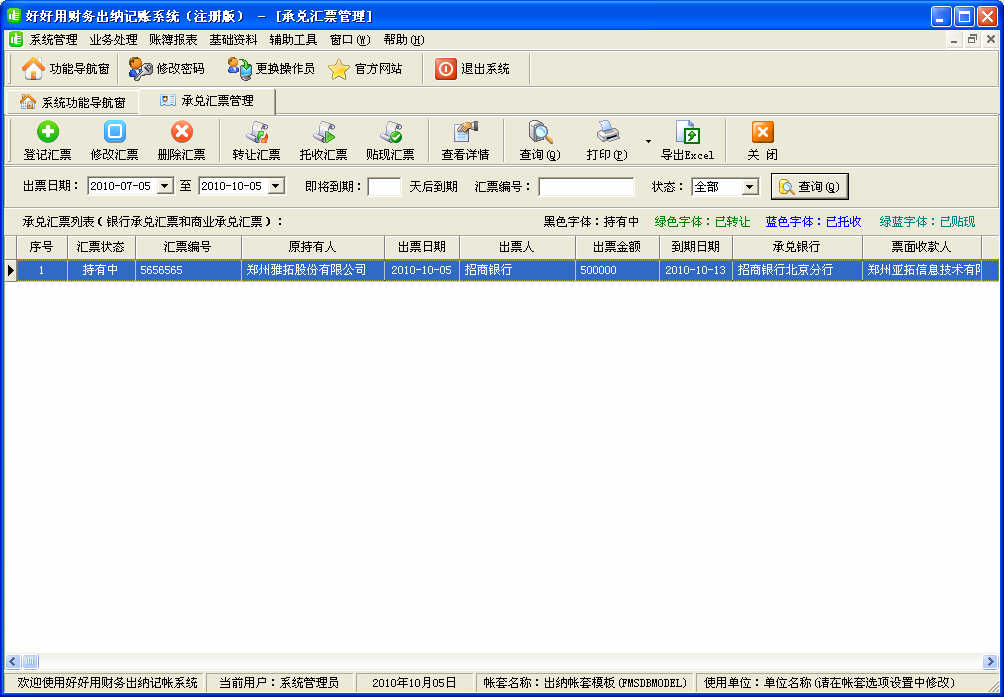1004x697 pixels.
Task: Open 查看详情 view details
Action: tap(465, 132)
